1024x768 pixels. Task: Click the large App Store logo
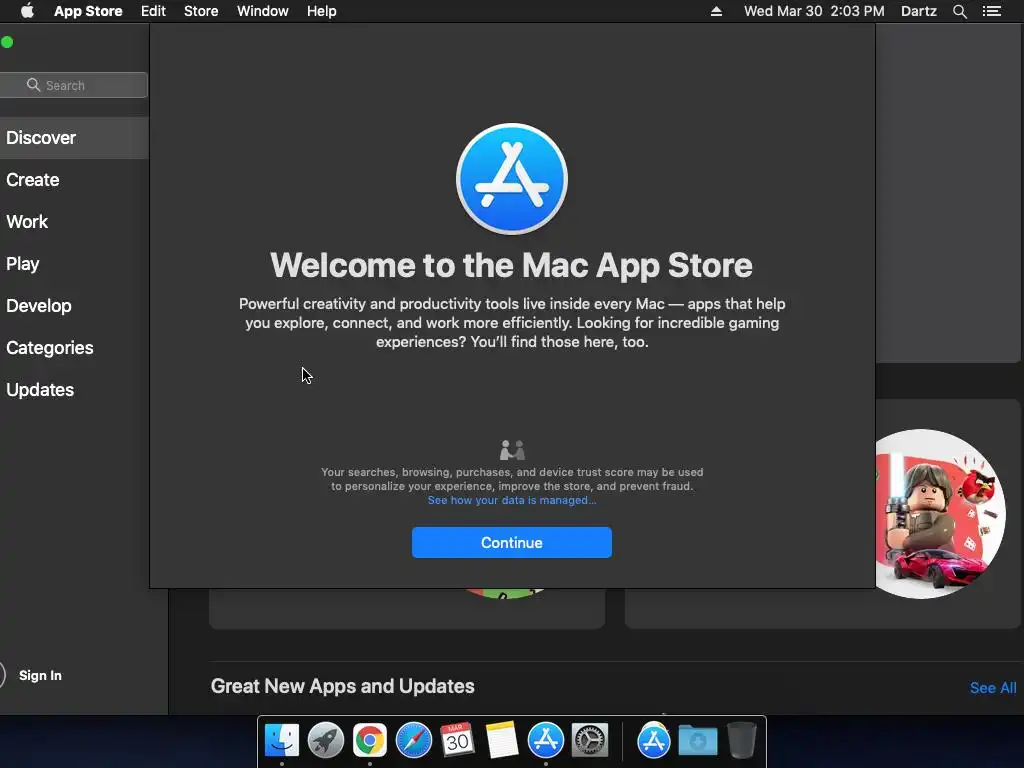coord(512,179)
